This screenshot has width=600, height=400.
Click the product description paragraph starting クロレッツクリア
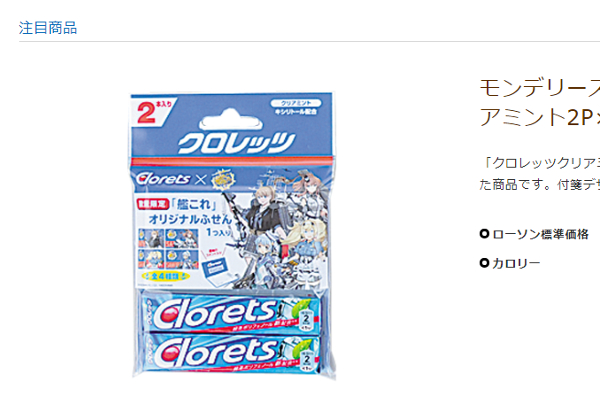pos(540,173)
